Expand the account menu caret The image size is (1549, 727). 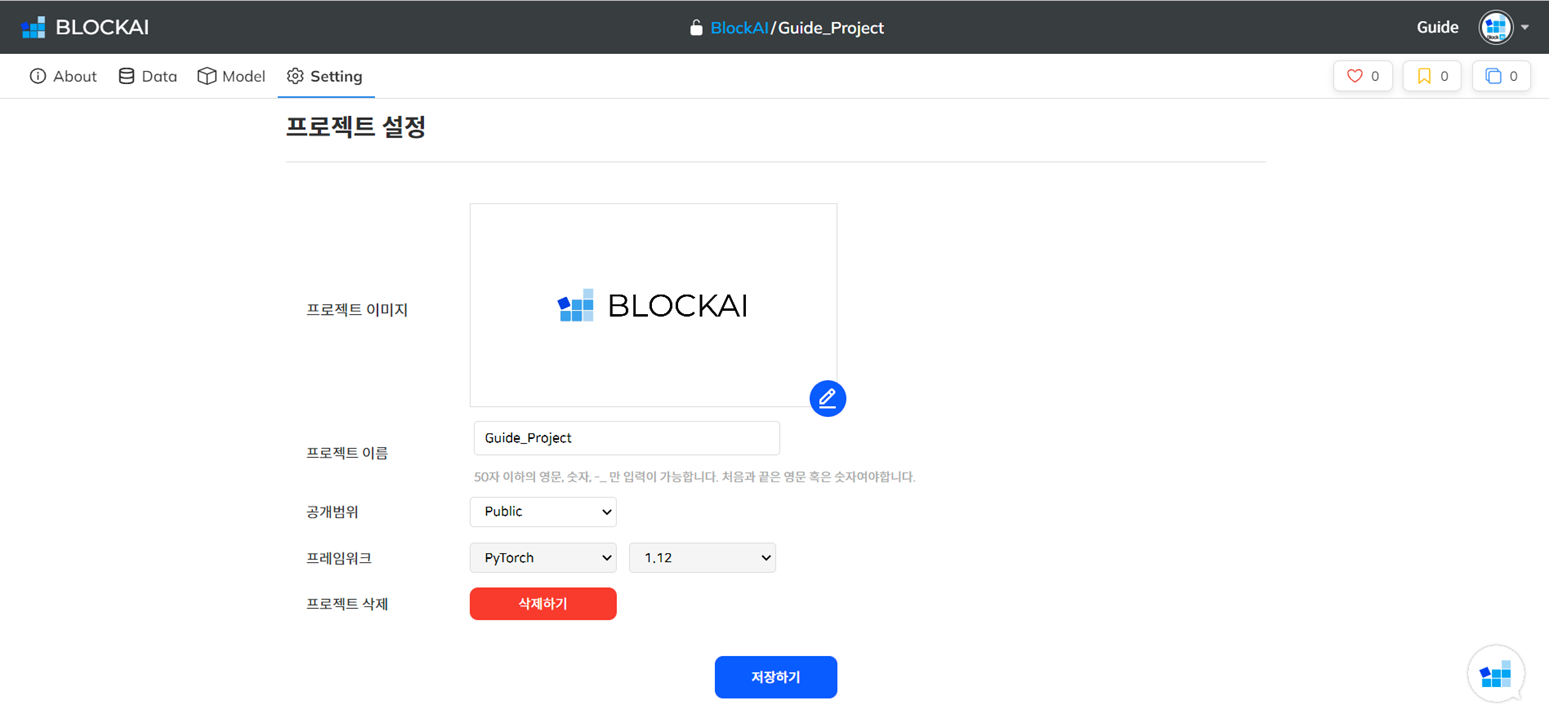point(1525,28)
